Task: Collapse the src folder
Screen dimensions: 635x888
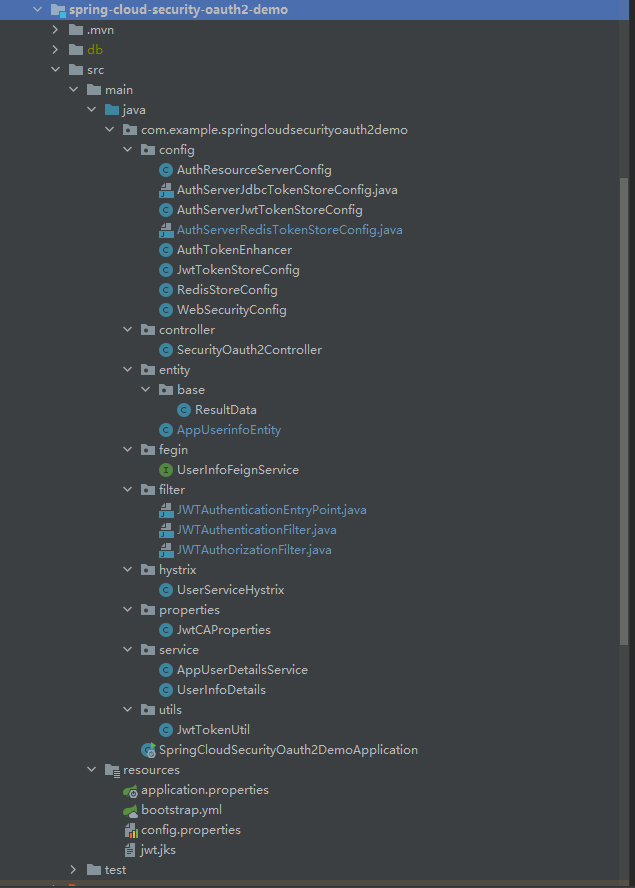Action: [x=56, y=70]
